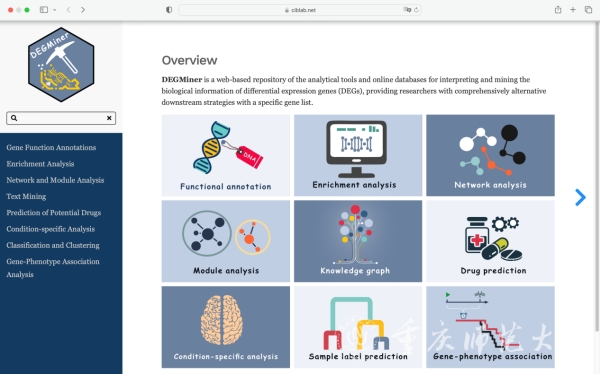Viewport: 600px width, 374px height.
Task: Open the Sample label prediction tile
Action: pyautogui.click(x=358, y=327)
